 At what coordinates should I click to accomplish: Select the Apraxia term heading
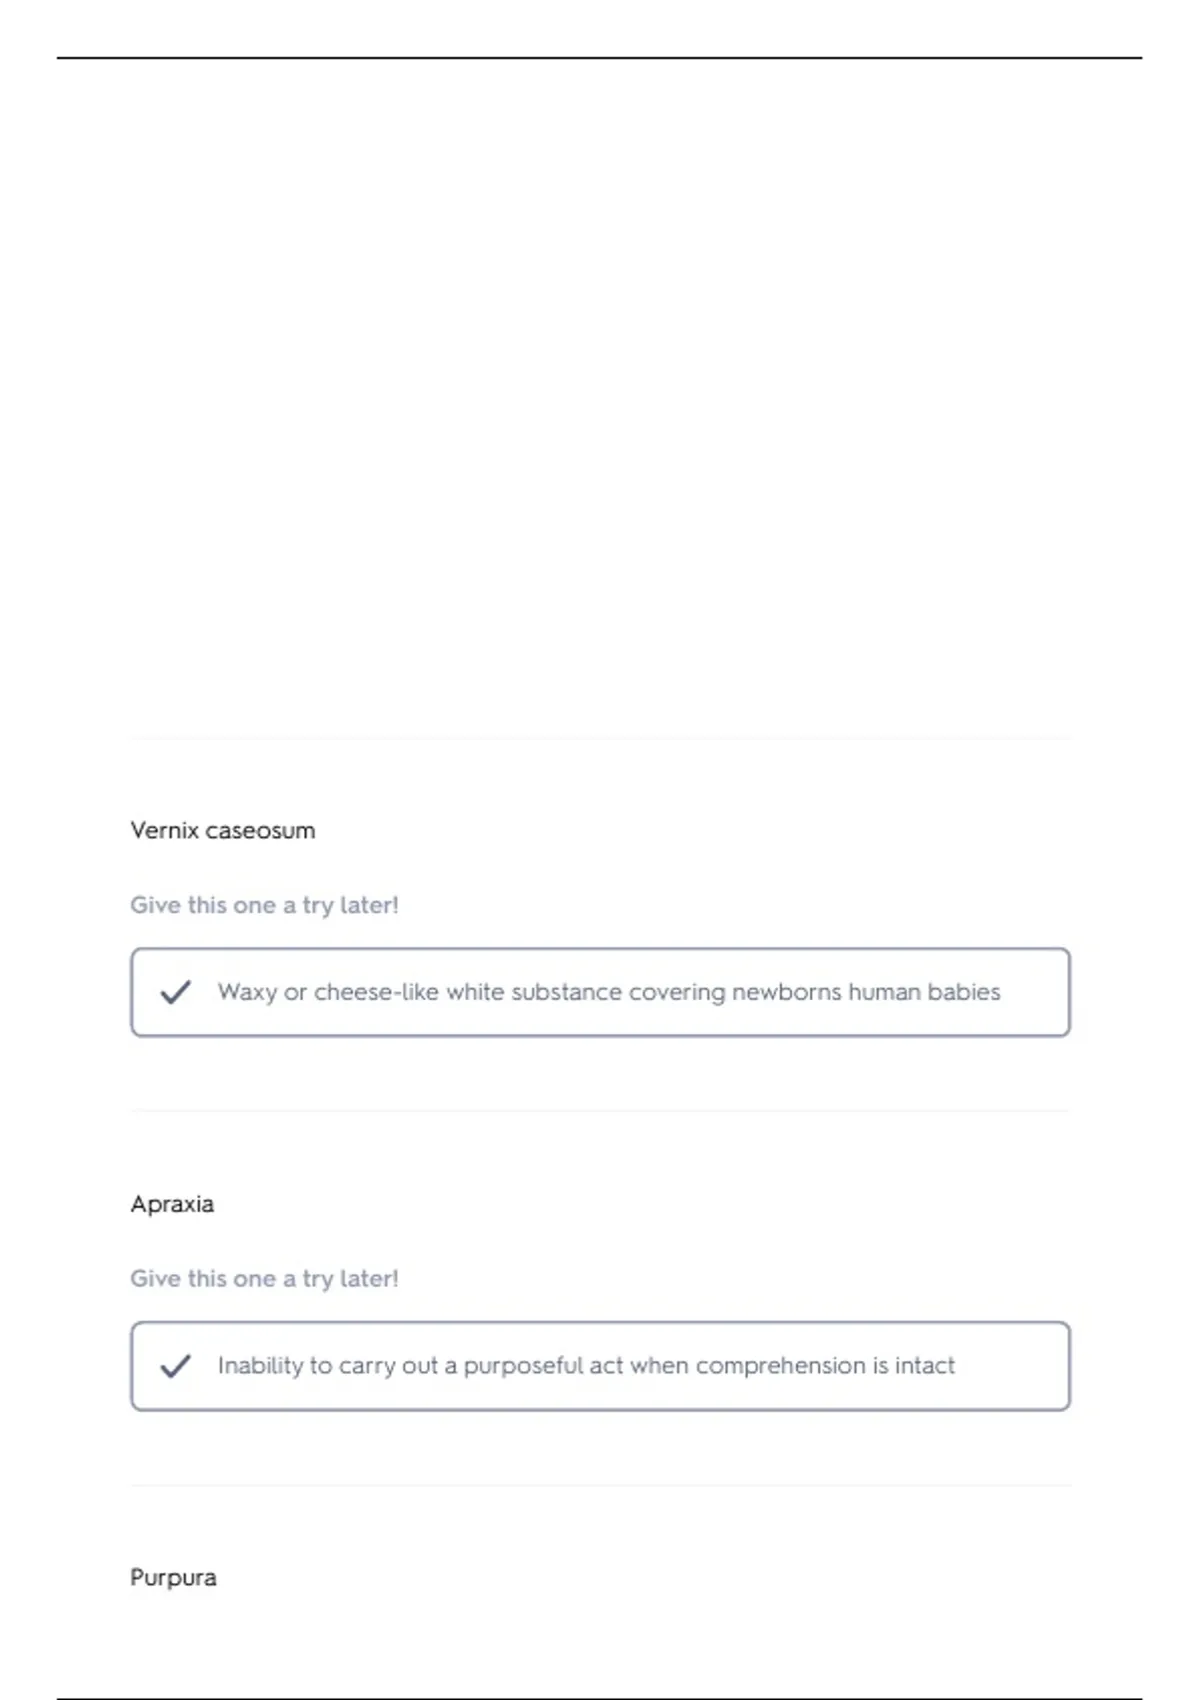[172, 1204]
